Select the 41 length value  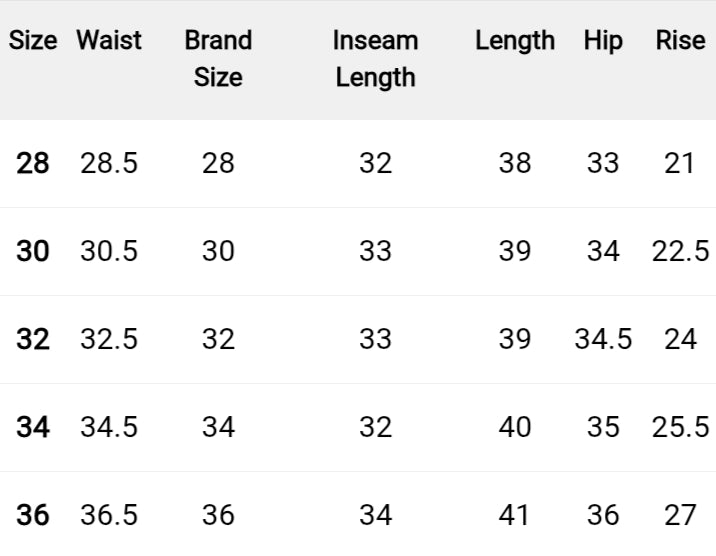coord(514,516)
